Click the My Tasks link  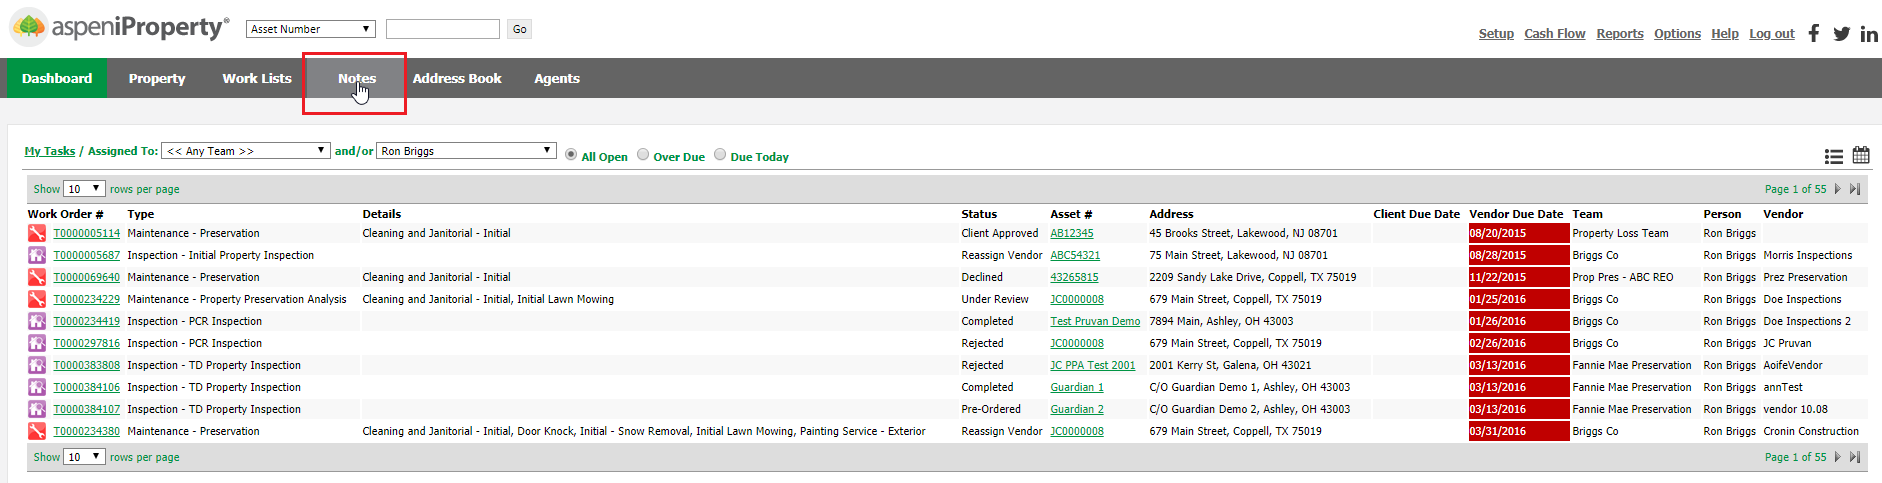(x=50, y=151)
